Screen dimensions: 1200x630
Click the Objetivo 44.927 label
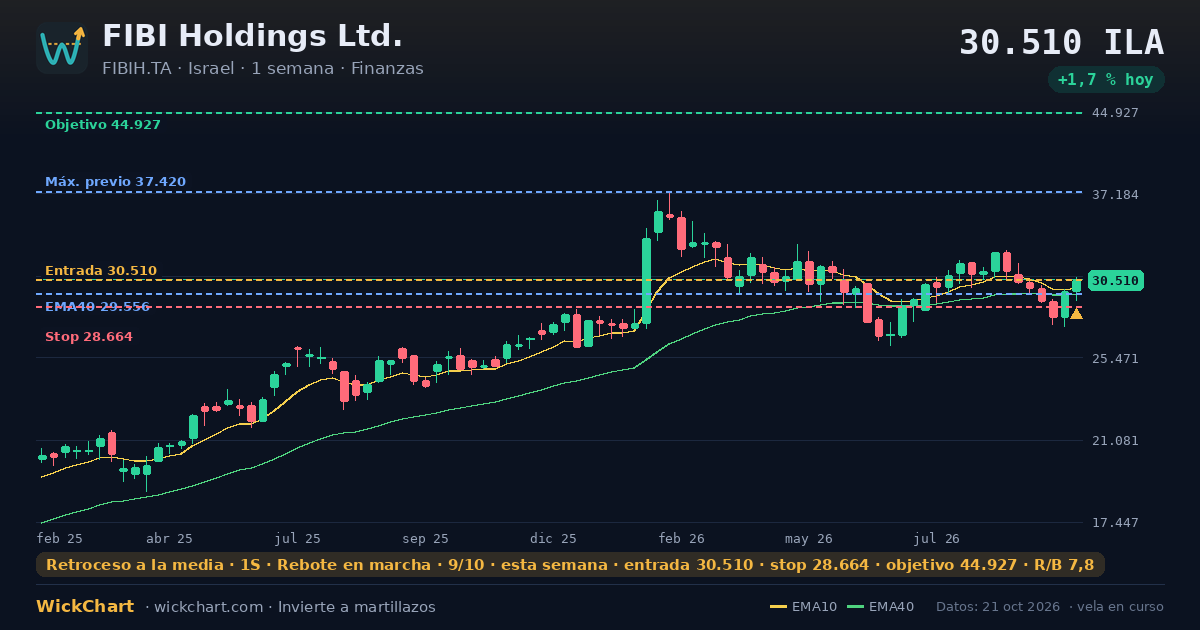click(x=103, y=125)
